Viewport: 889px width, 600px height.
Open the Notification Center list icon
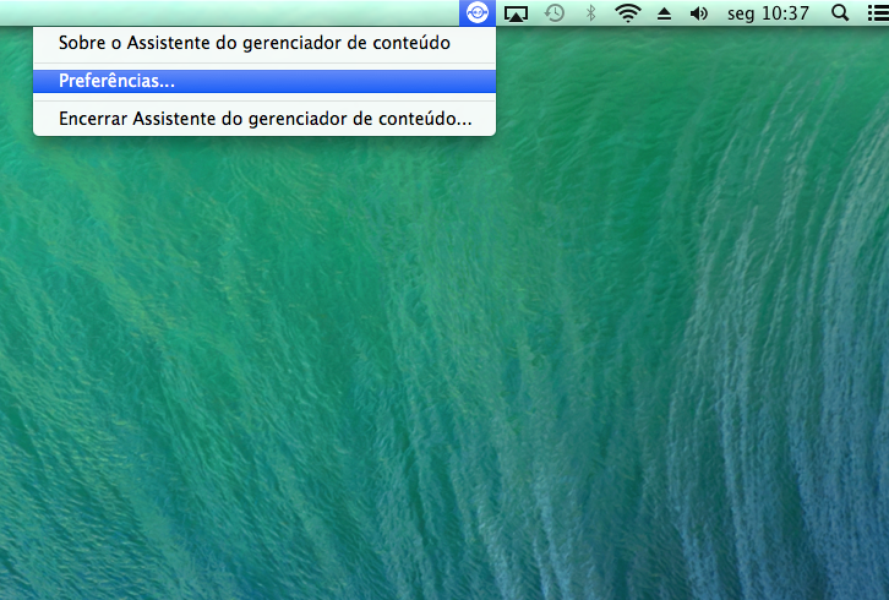click(x=878, y=13)
